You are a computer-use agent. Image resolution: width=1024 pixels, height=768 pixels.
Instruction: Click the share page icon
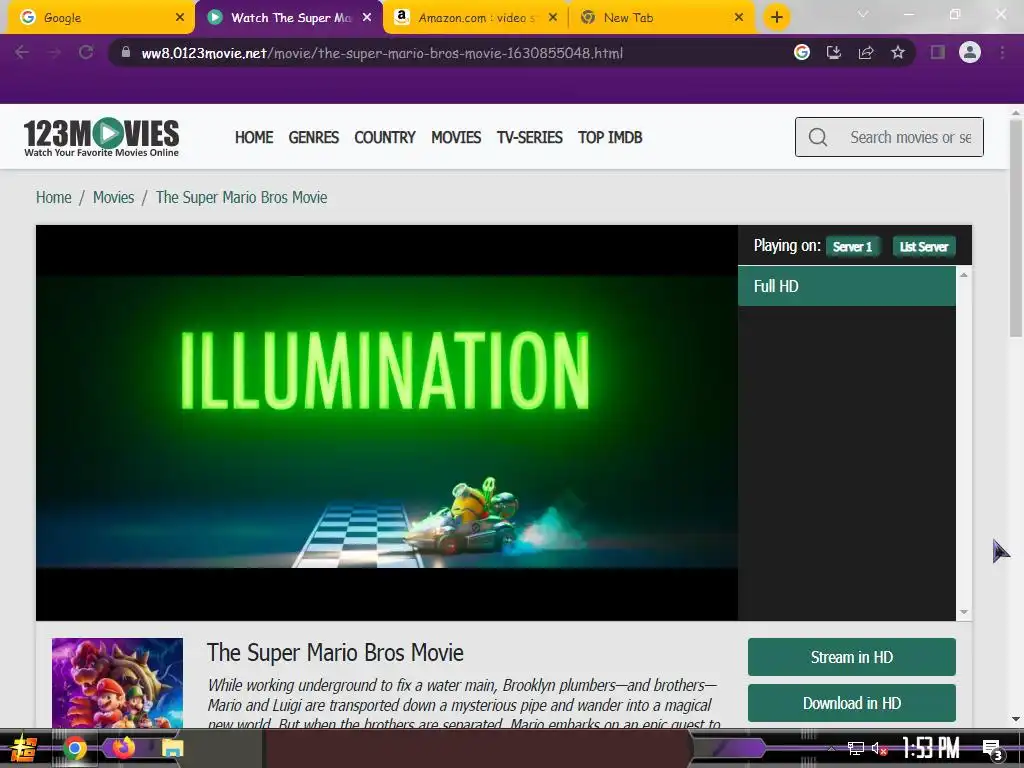pyautogui.click(x=866, y=52)
